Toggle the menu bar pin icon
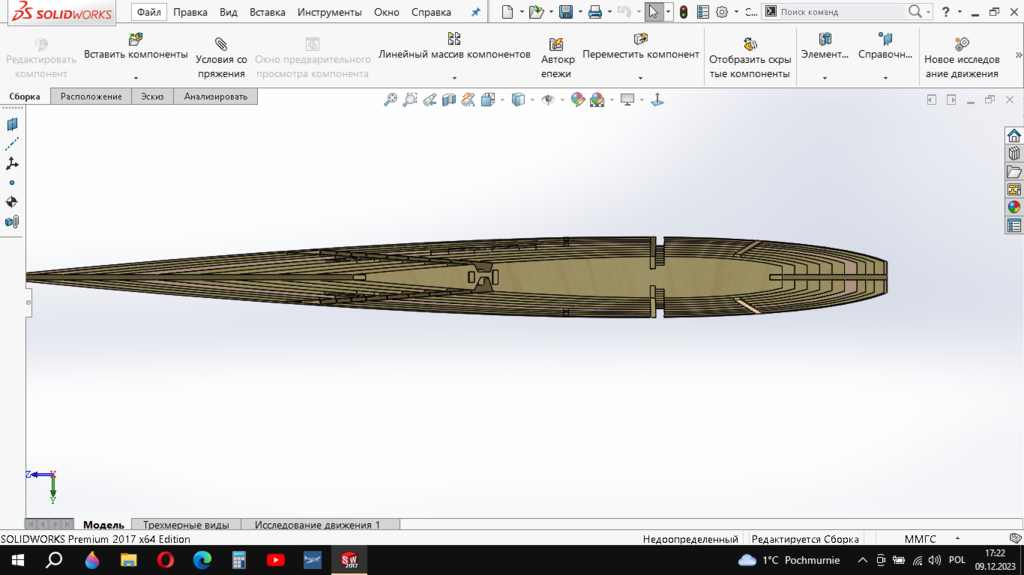The image size is (1024, 575). pos(476,12)
